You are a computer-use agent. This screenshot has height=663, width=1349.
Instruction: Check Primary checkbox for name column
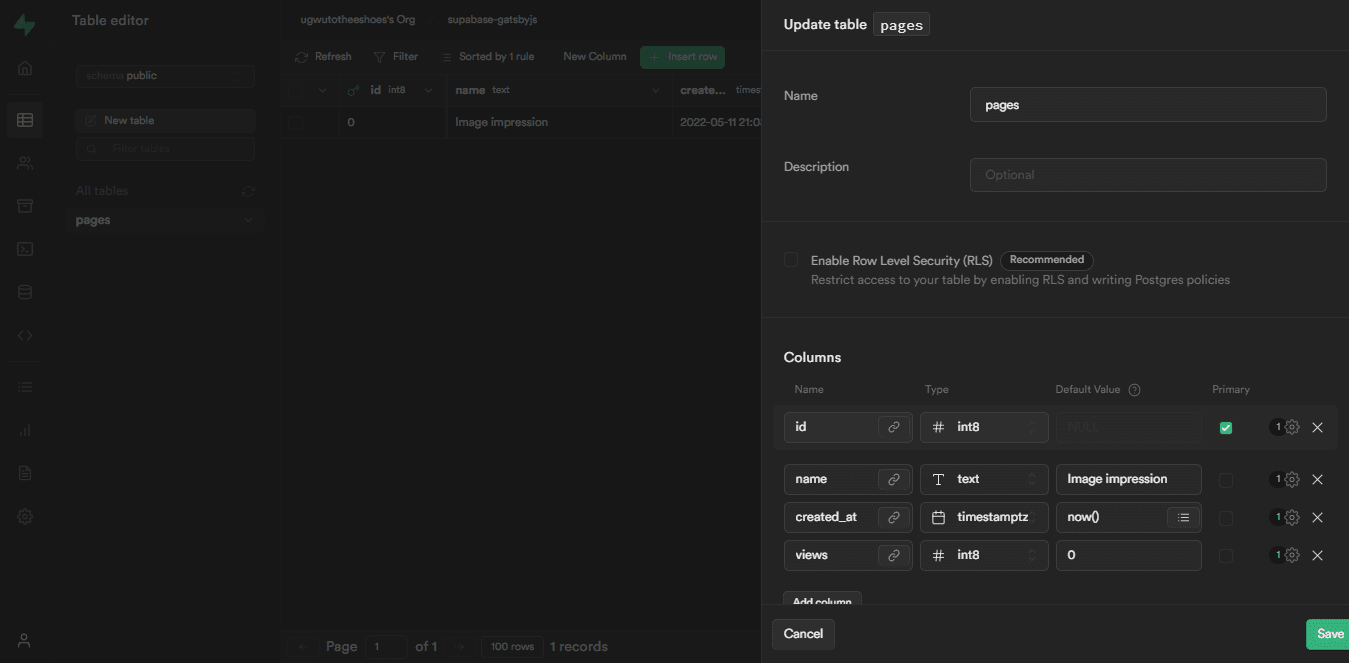point(1226,480)
